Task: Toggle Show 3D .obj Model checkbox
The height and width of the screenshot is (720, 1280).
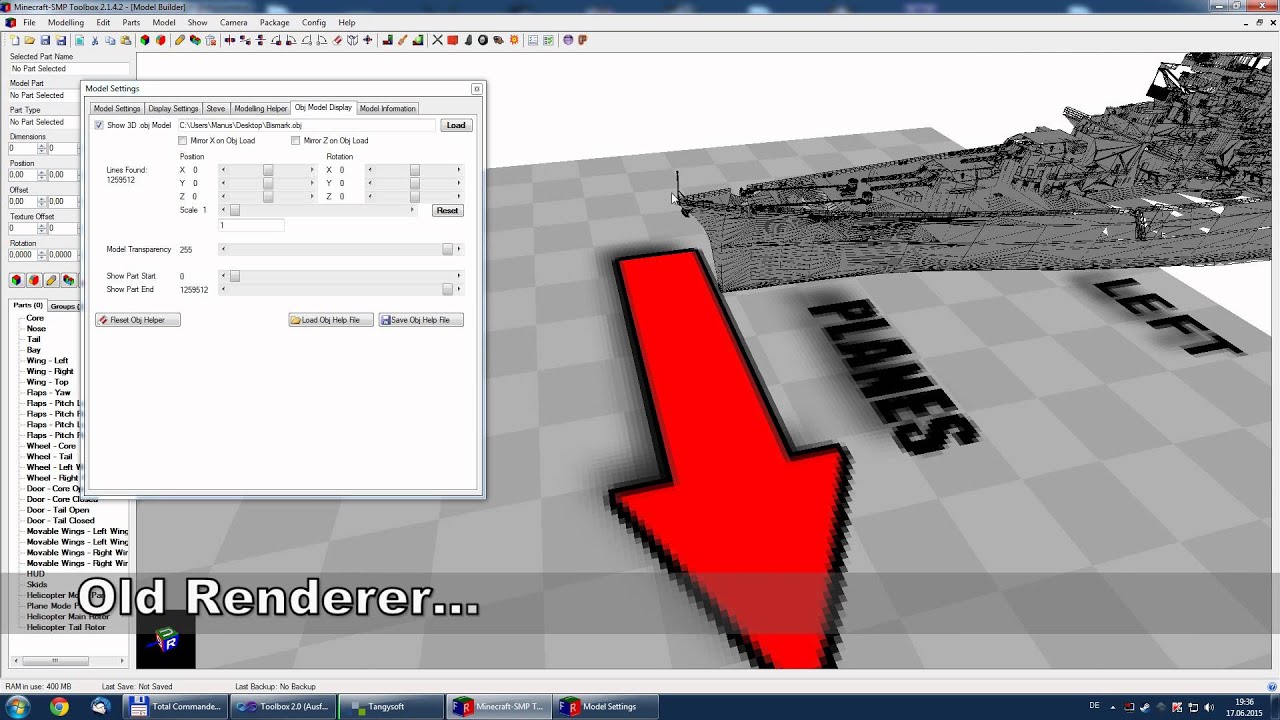Action: (99, 125)
